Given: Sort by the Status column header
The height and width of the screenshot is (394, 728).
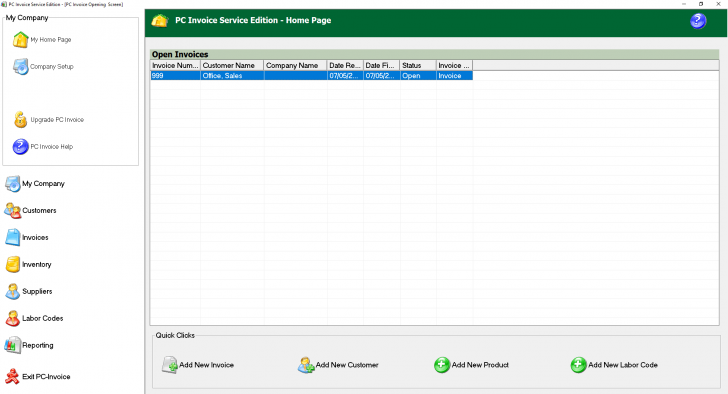Looking at the screenshot, I should click(418, 65).
